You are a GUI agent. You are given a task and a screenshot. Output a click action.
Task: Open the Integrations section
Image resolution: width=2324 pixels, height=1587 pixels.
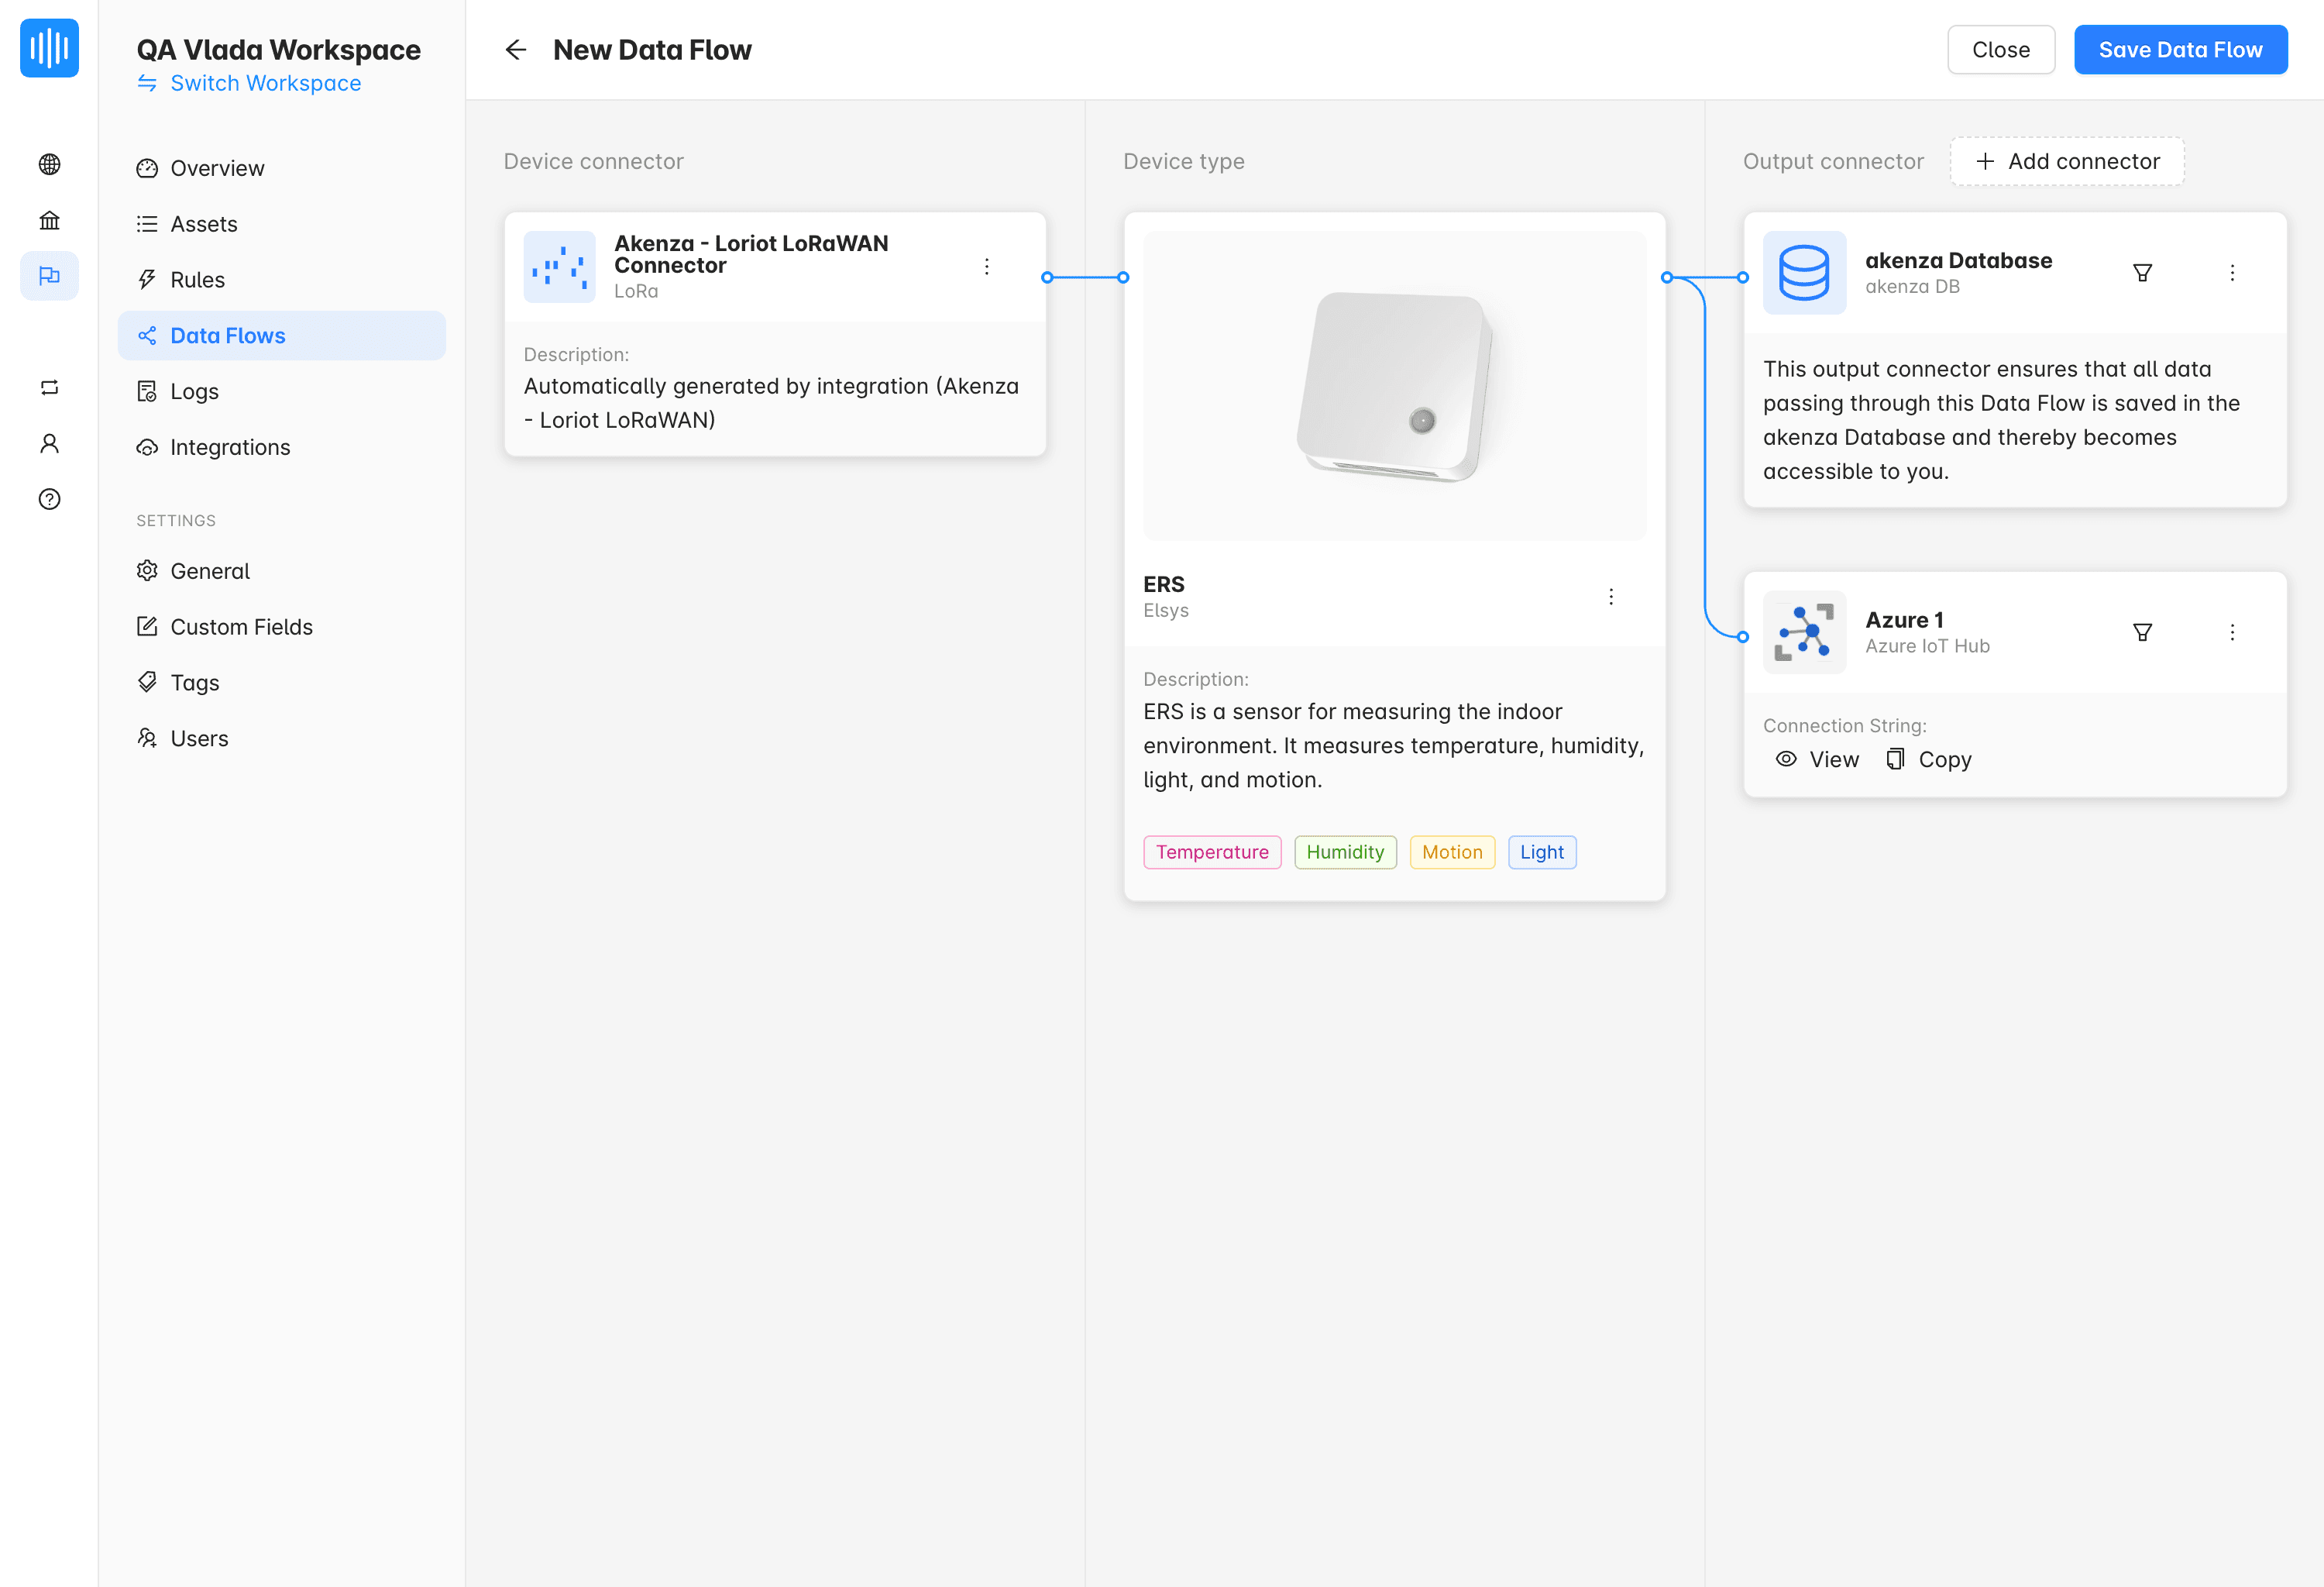coord(230,447)
